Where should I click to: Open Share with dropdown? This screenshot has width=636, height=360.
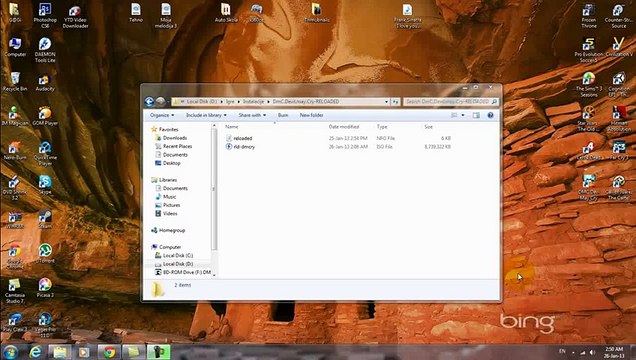pos(252,115)
